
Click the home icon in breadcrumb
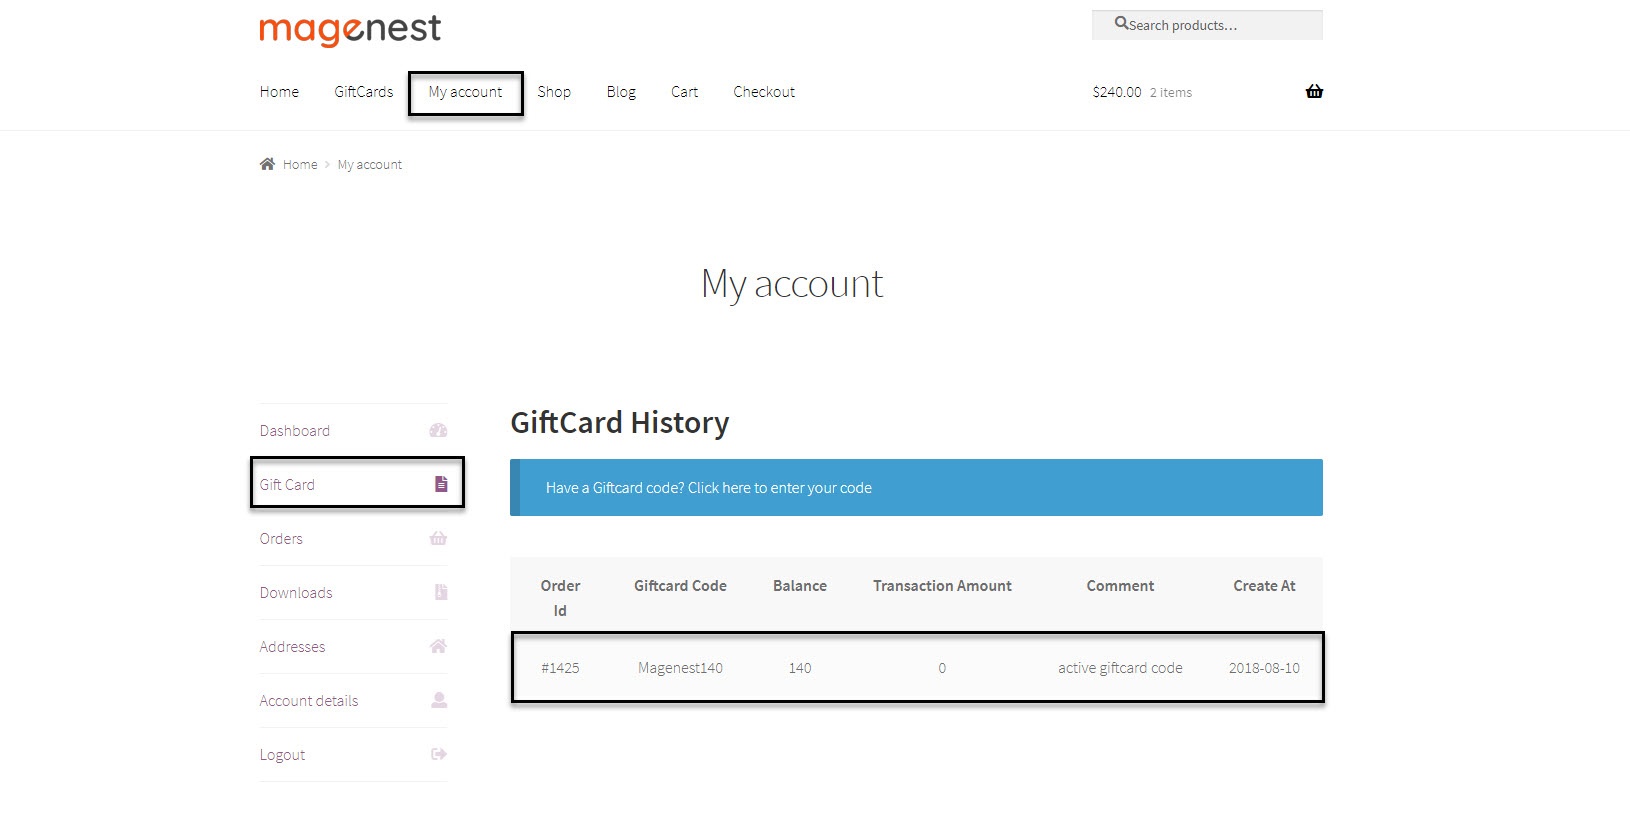[x=267, y=164]
